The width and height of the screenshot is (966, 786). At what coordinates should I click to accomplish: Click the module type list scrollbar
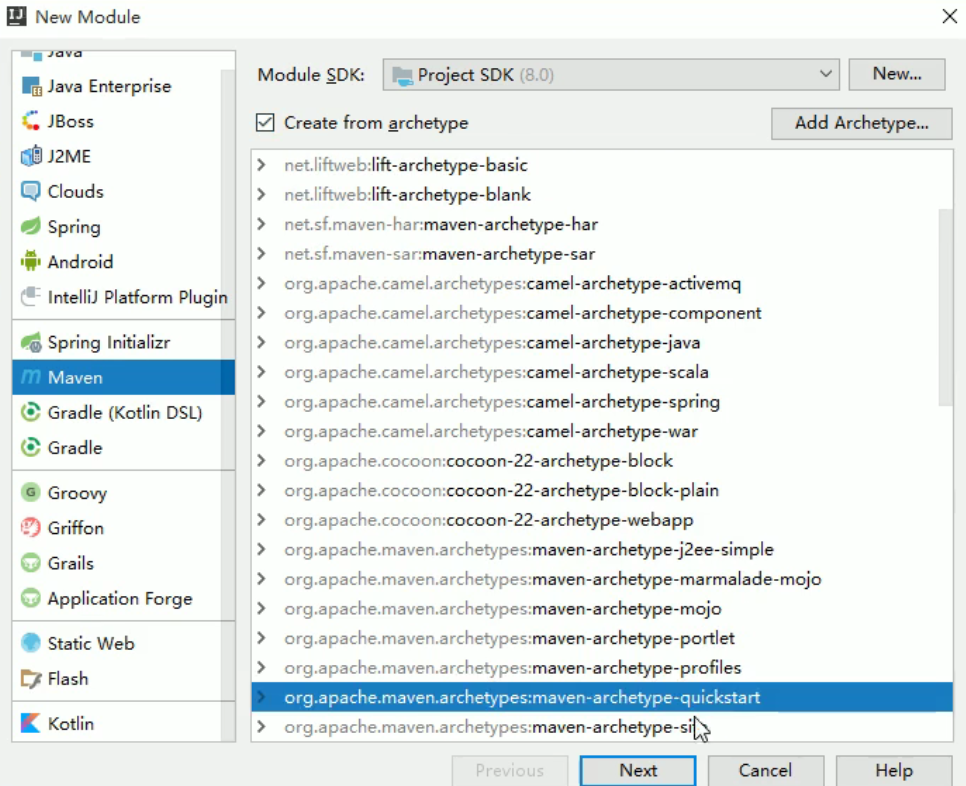click(x=228, y=407)
